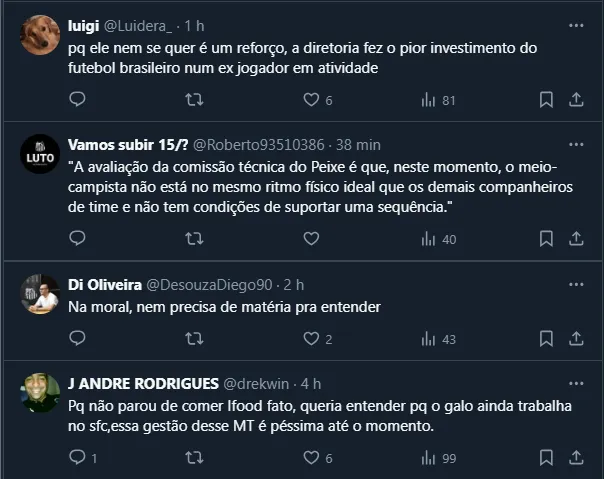Retweet the Vamos subir 15/? post
604x479 pixels.
pos(195,239)
